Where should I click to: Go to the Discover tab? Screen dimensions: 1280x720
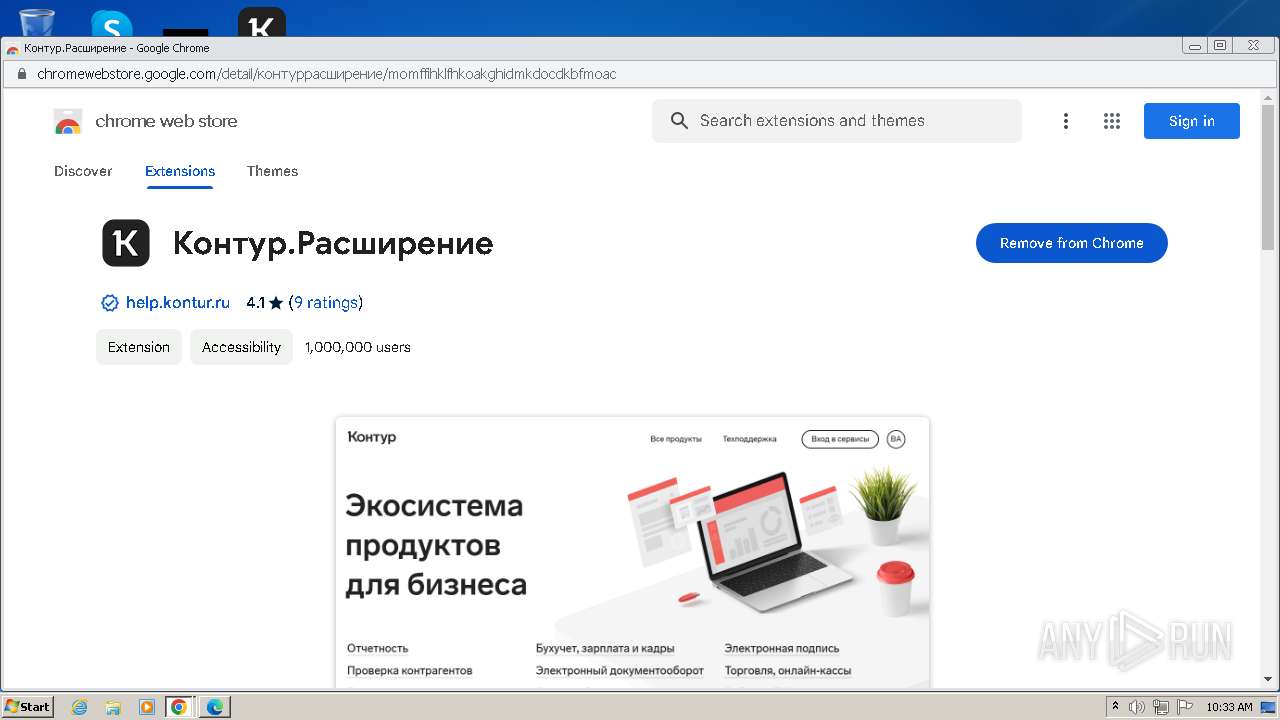click(x=83, y=171)
